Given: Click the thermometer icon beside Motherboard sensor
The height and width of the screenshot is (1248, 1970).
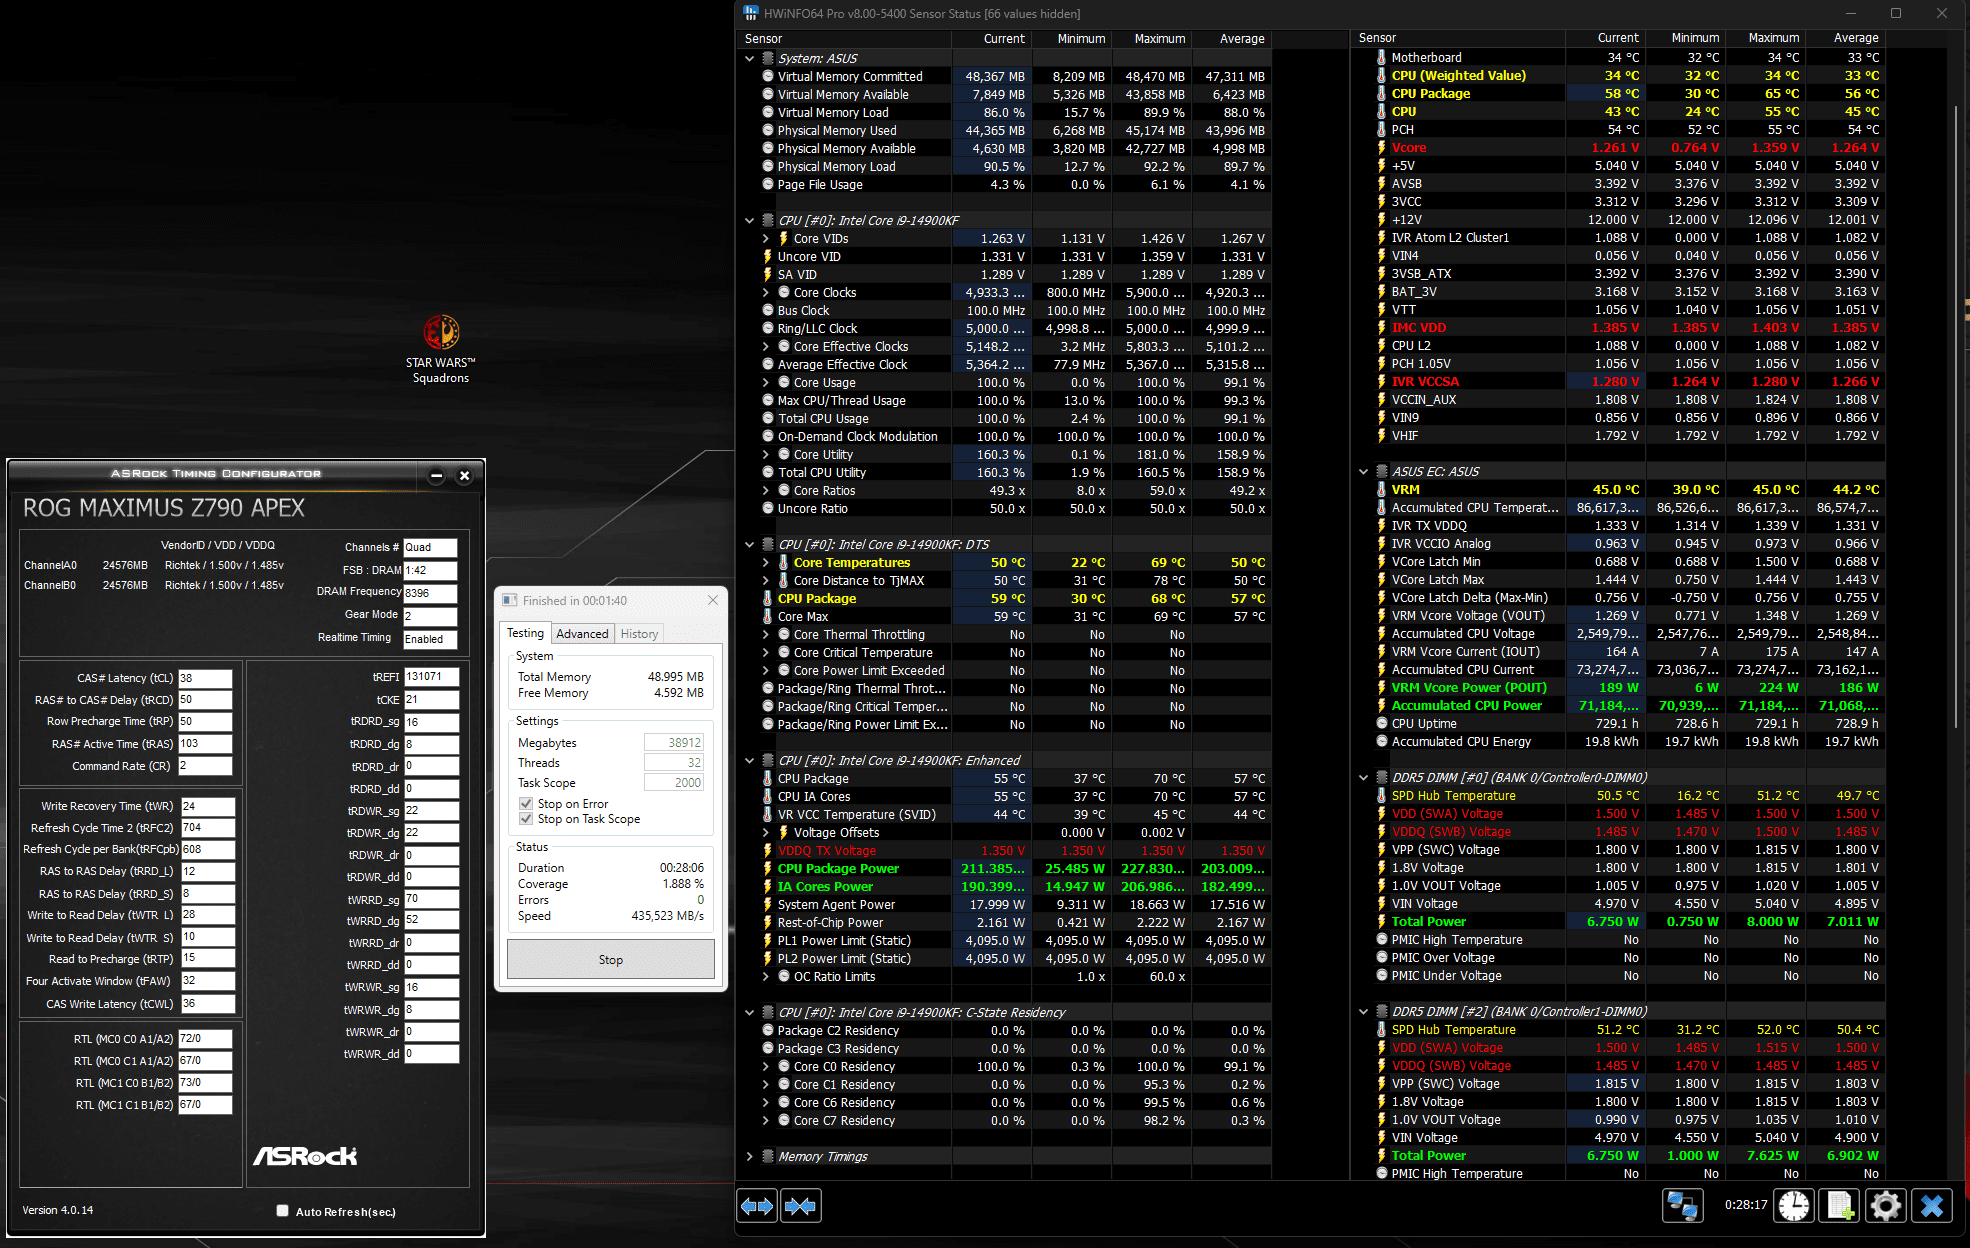Looking at the screenshot, I should (x=1381, y=58).
